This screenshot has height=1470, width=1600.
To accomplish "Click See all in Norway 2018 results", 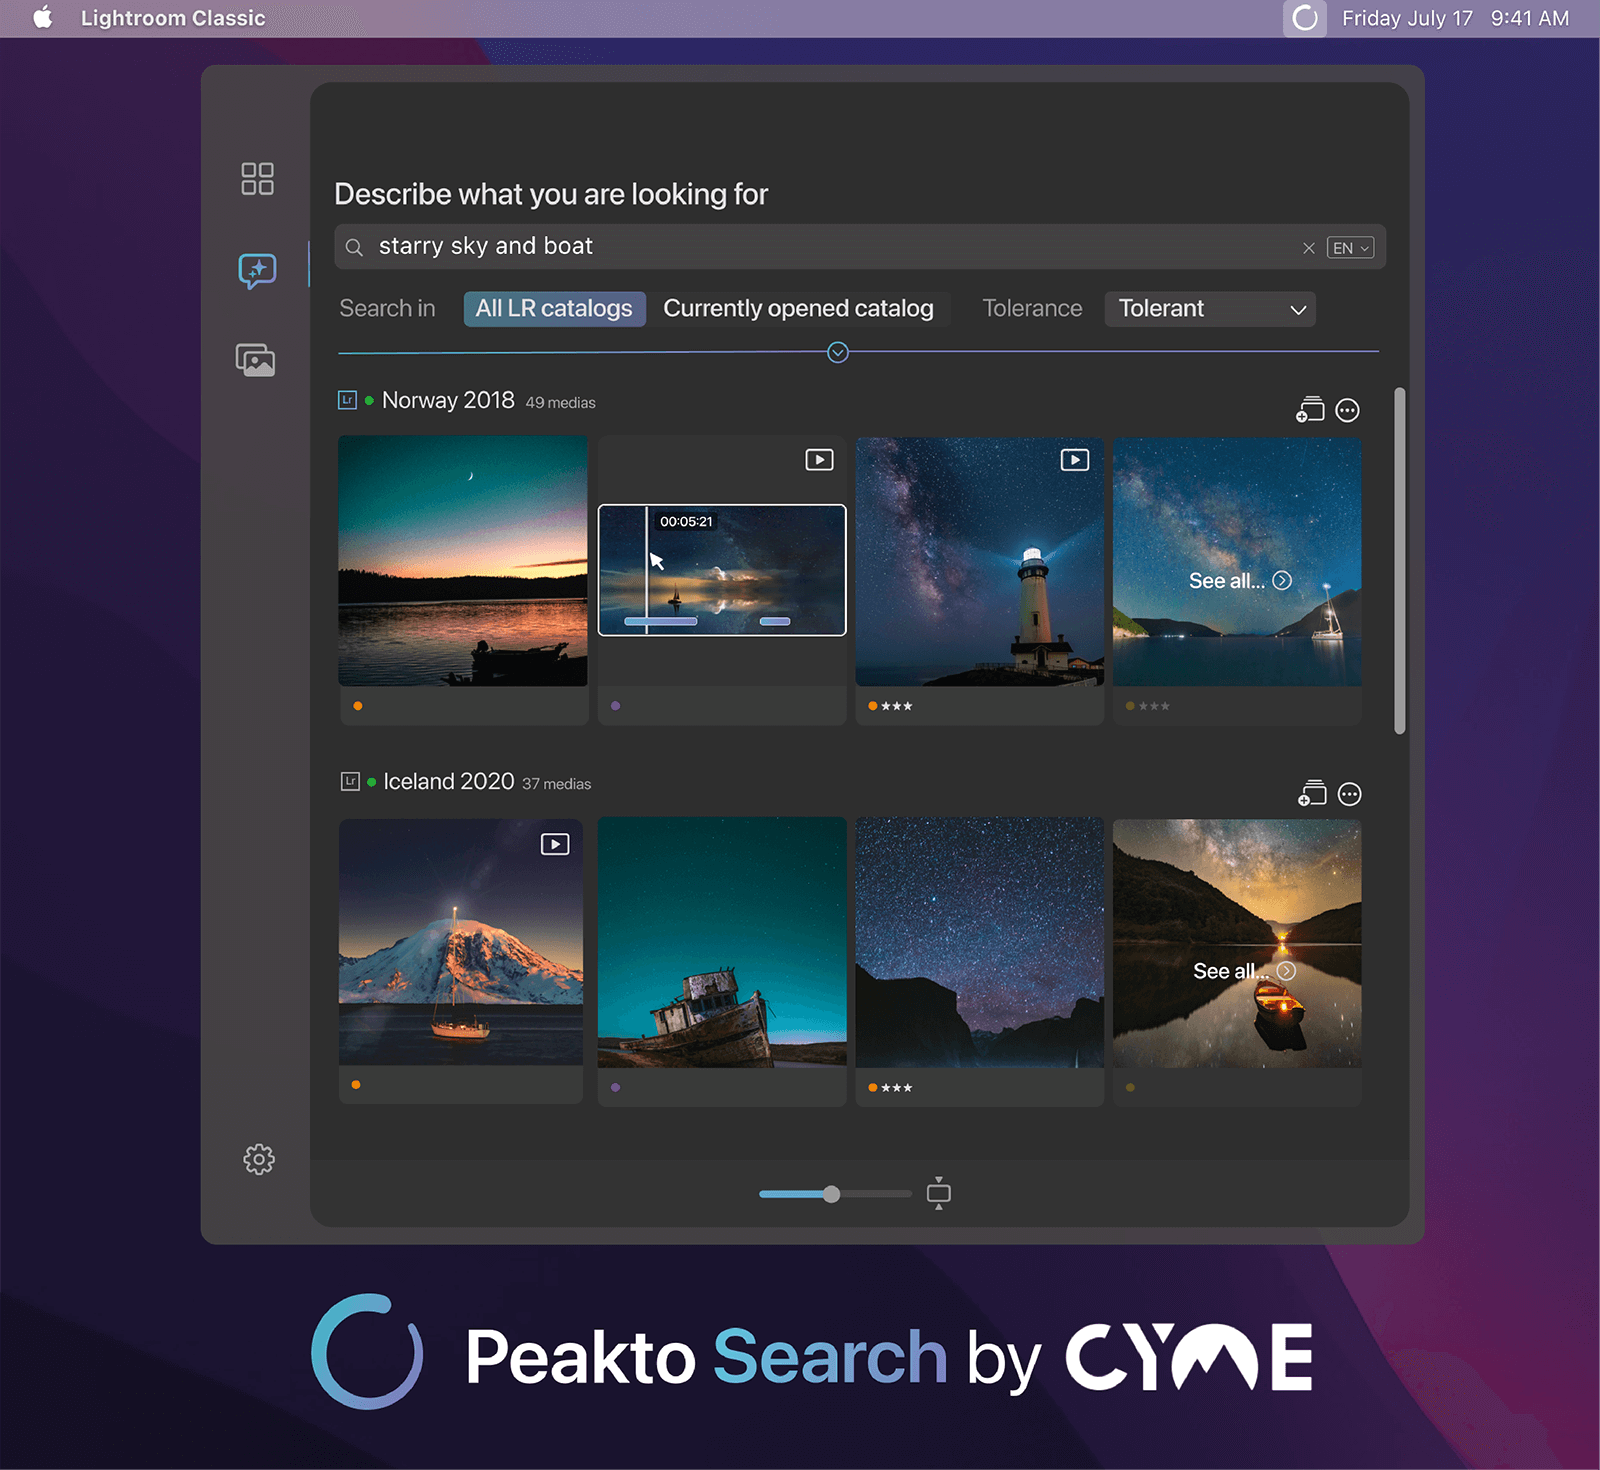I will pos(1239,581).
